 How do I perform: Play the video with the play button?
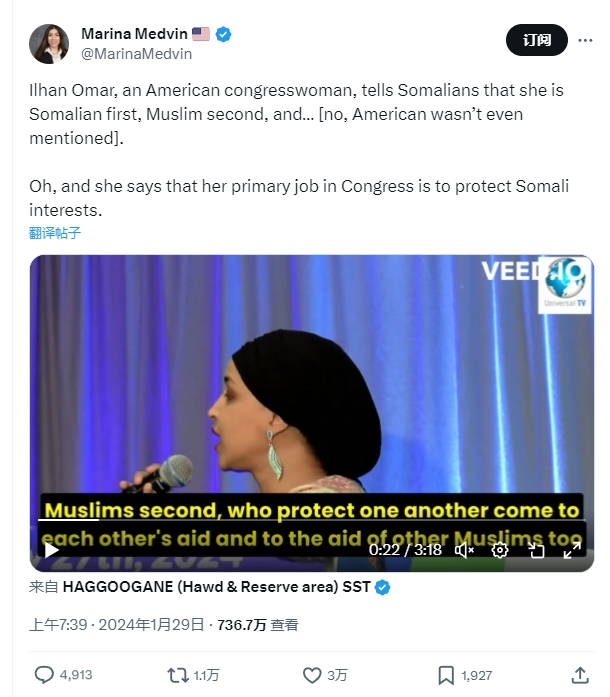[x=52, y=550]
